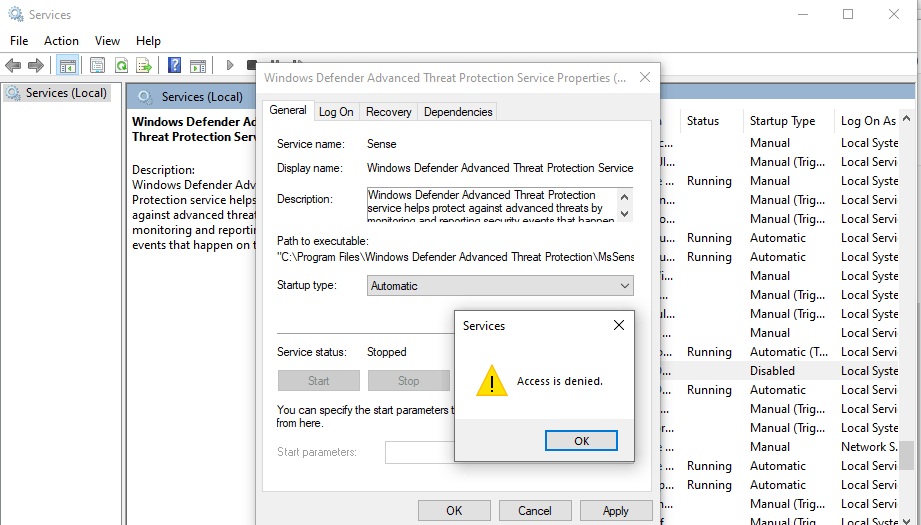
Task: Open the View menu
Action: tap(107, 41)
